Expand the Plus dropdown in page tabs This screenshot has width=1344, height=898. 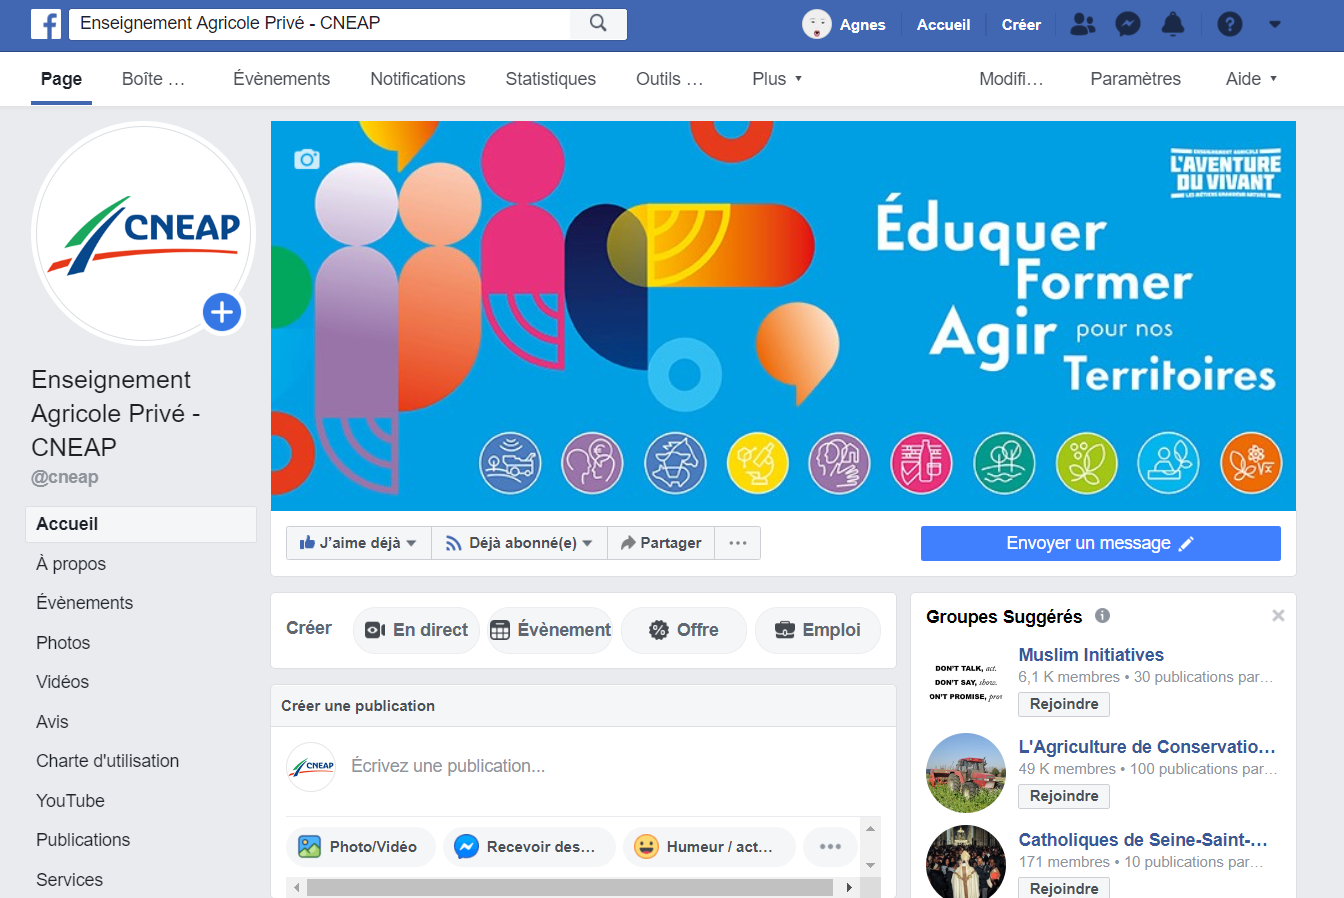[x=777, y=79]
